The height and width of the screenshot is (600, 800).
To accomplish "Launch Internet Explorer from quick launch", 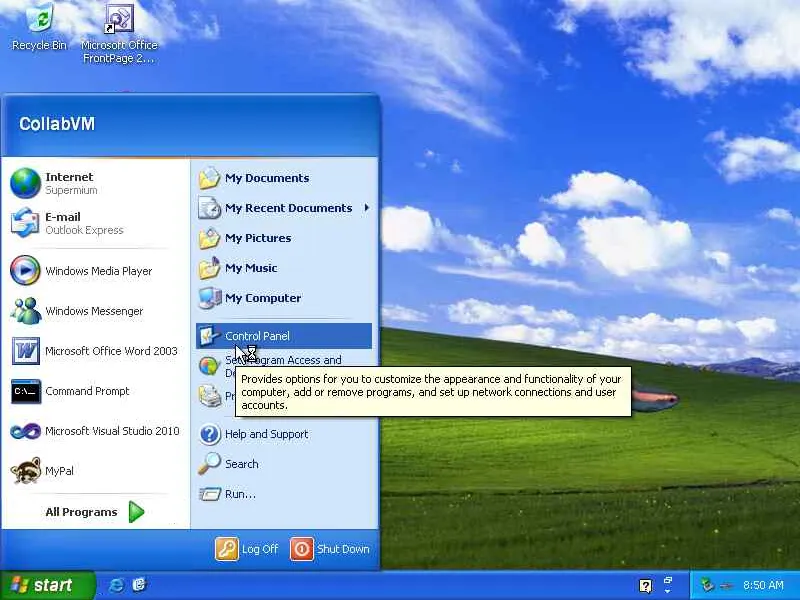I will [x=116, y=585].
